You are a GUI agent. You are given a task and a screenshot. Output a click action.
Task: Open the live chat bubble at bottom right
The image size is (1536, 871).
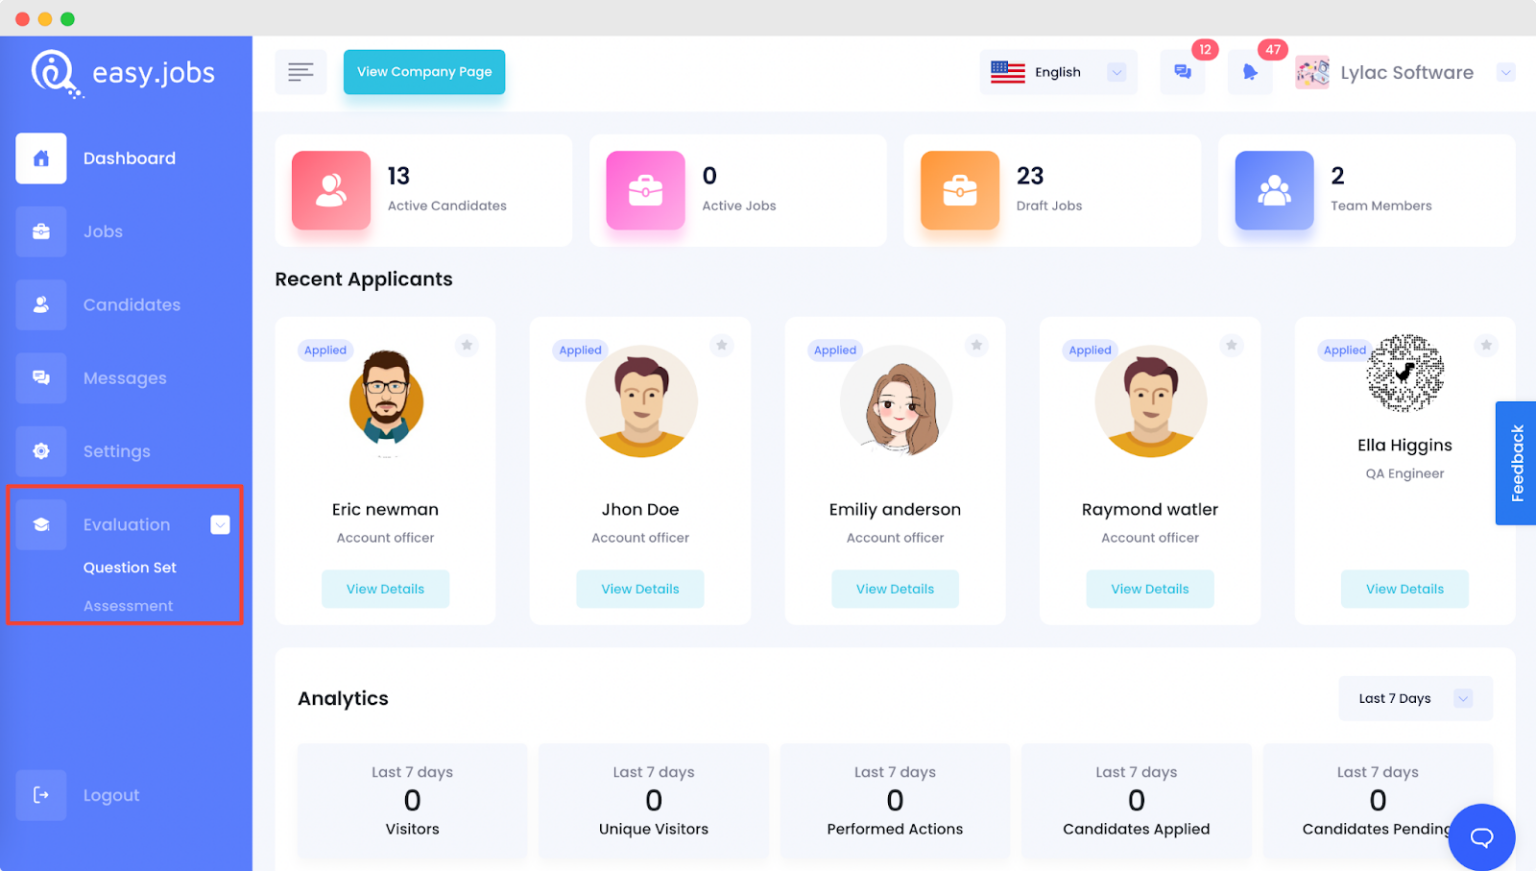pyautogui.click(x=1481, y=837)
